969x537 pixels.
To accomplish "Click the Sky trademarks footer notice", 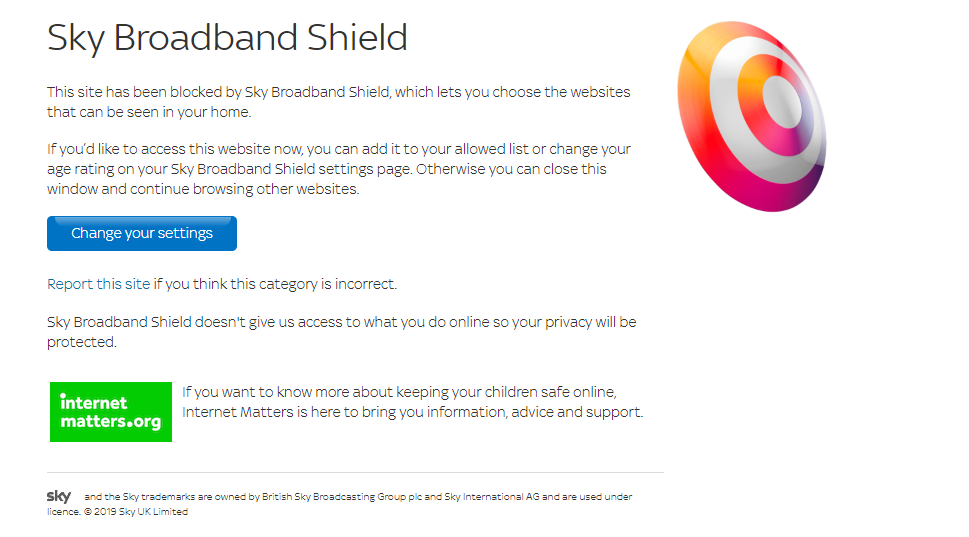I will [x=340, y=504].
